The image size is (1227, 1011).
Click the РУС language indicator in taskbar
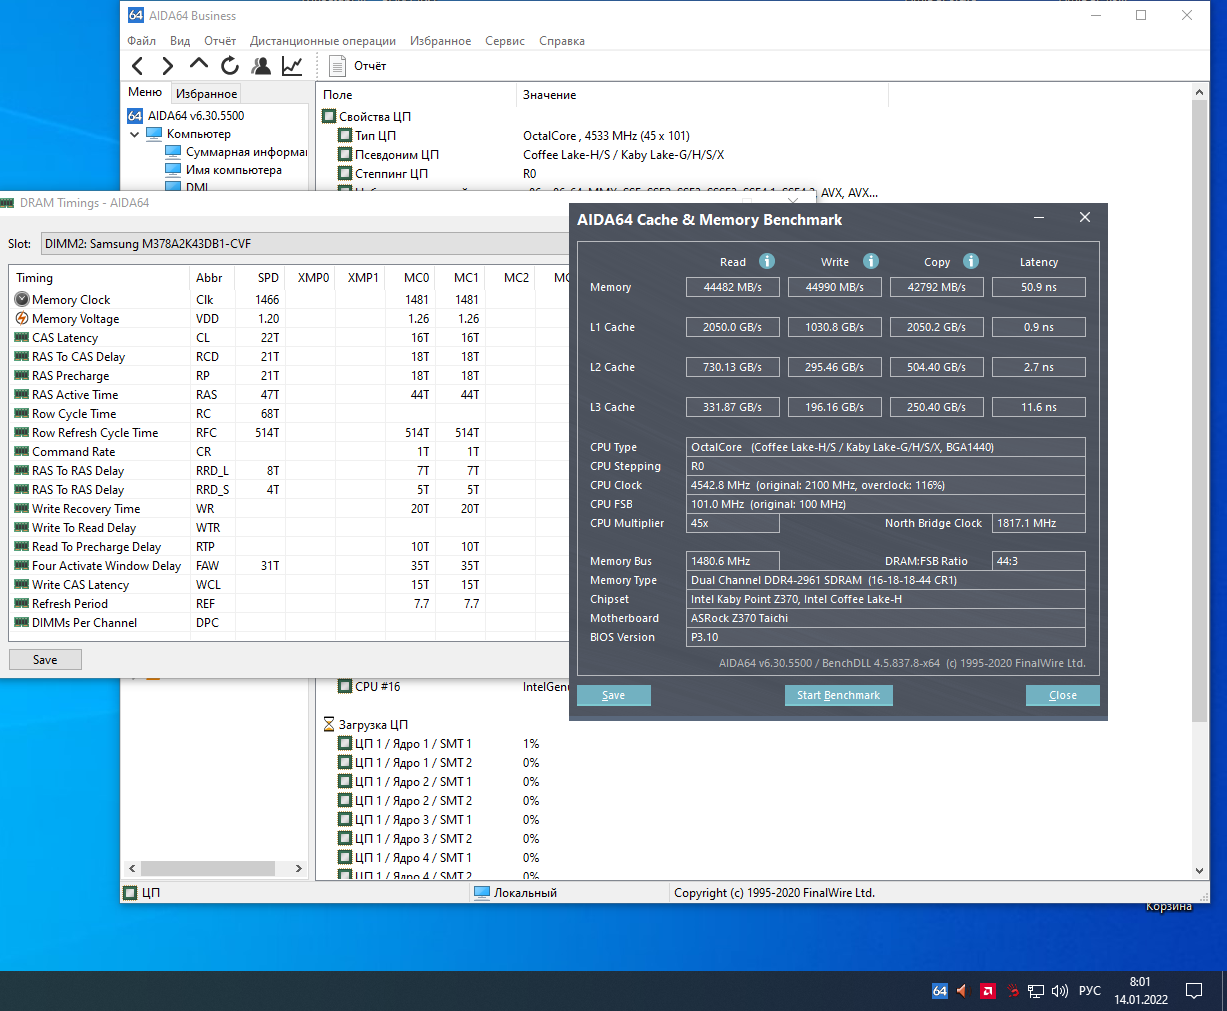click(x=1090, y=991)
